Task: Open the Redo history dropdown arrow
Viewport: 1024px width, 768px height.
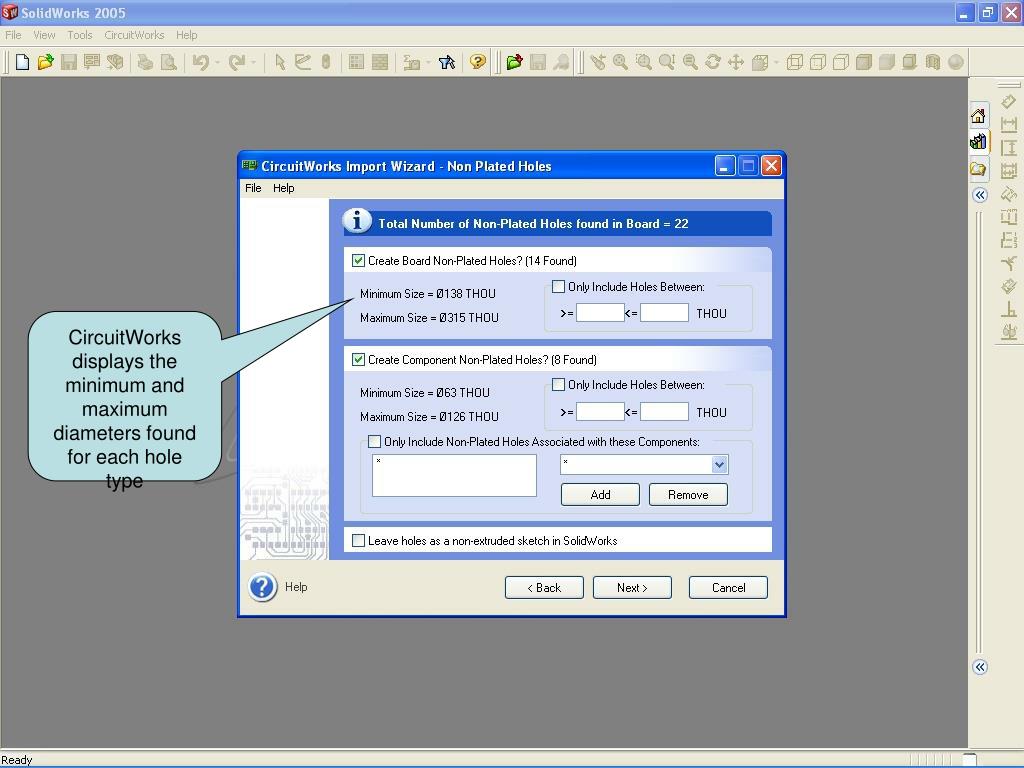Action: tap(253, 62)
